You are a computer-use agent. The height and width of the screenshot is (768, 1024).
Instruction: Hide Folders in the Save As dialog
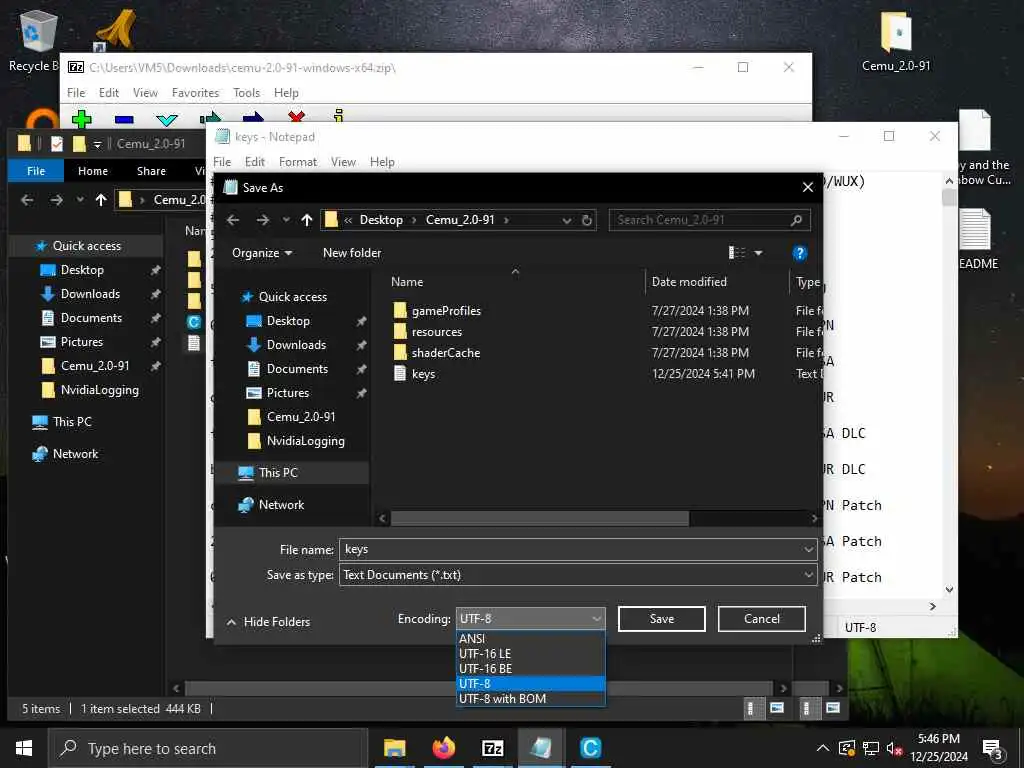268,622
